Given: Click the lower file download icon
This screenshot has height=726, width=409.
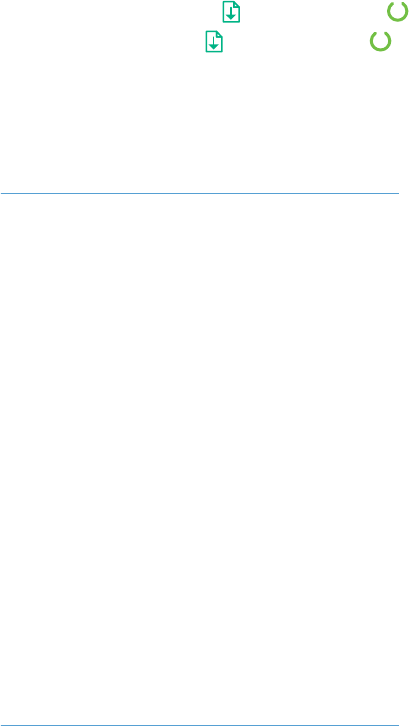Looking at the screenshot, I should coord(214,41).
